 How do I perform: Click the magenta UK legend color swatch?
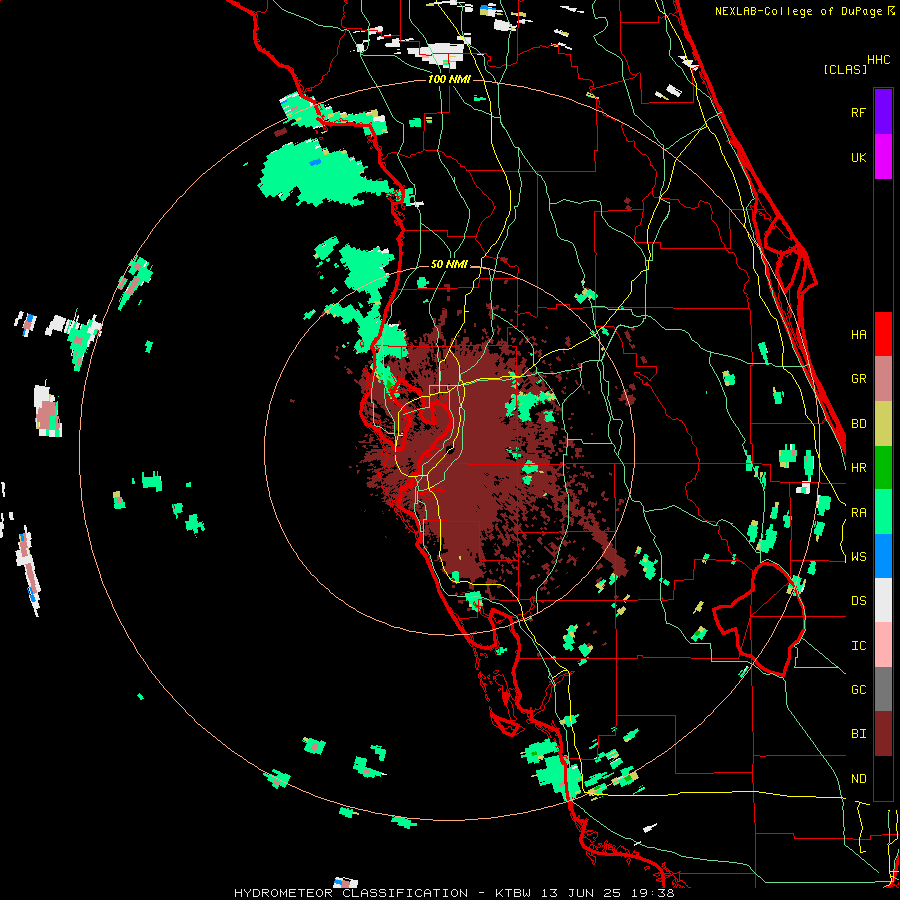point(883,157)
